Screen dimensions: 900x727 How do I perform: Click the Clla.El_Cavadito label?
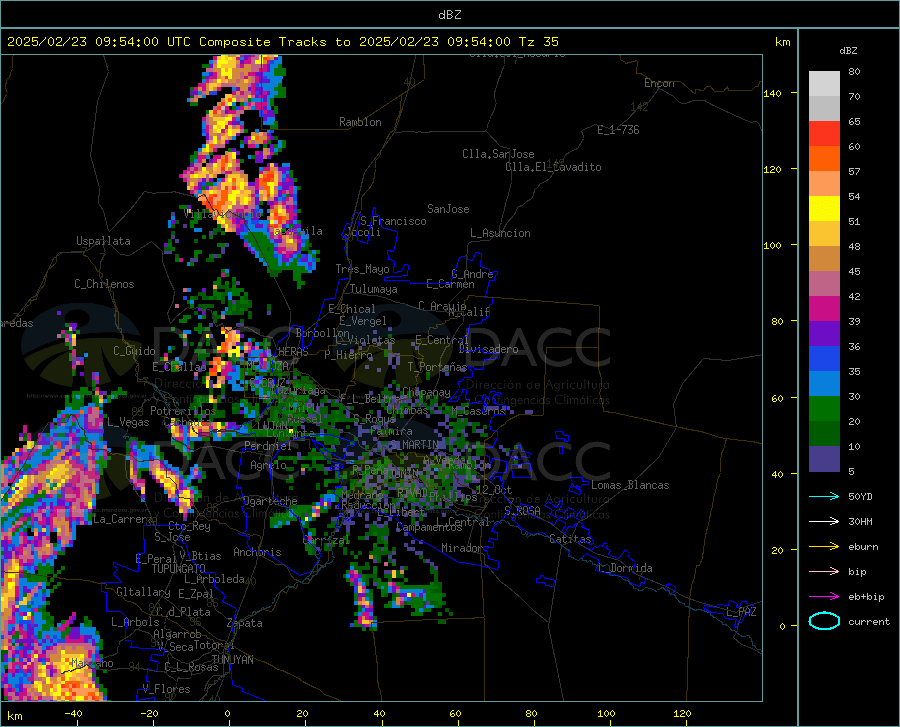point(553,167)
